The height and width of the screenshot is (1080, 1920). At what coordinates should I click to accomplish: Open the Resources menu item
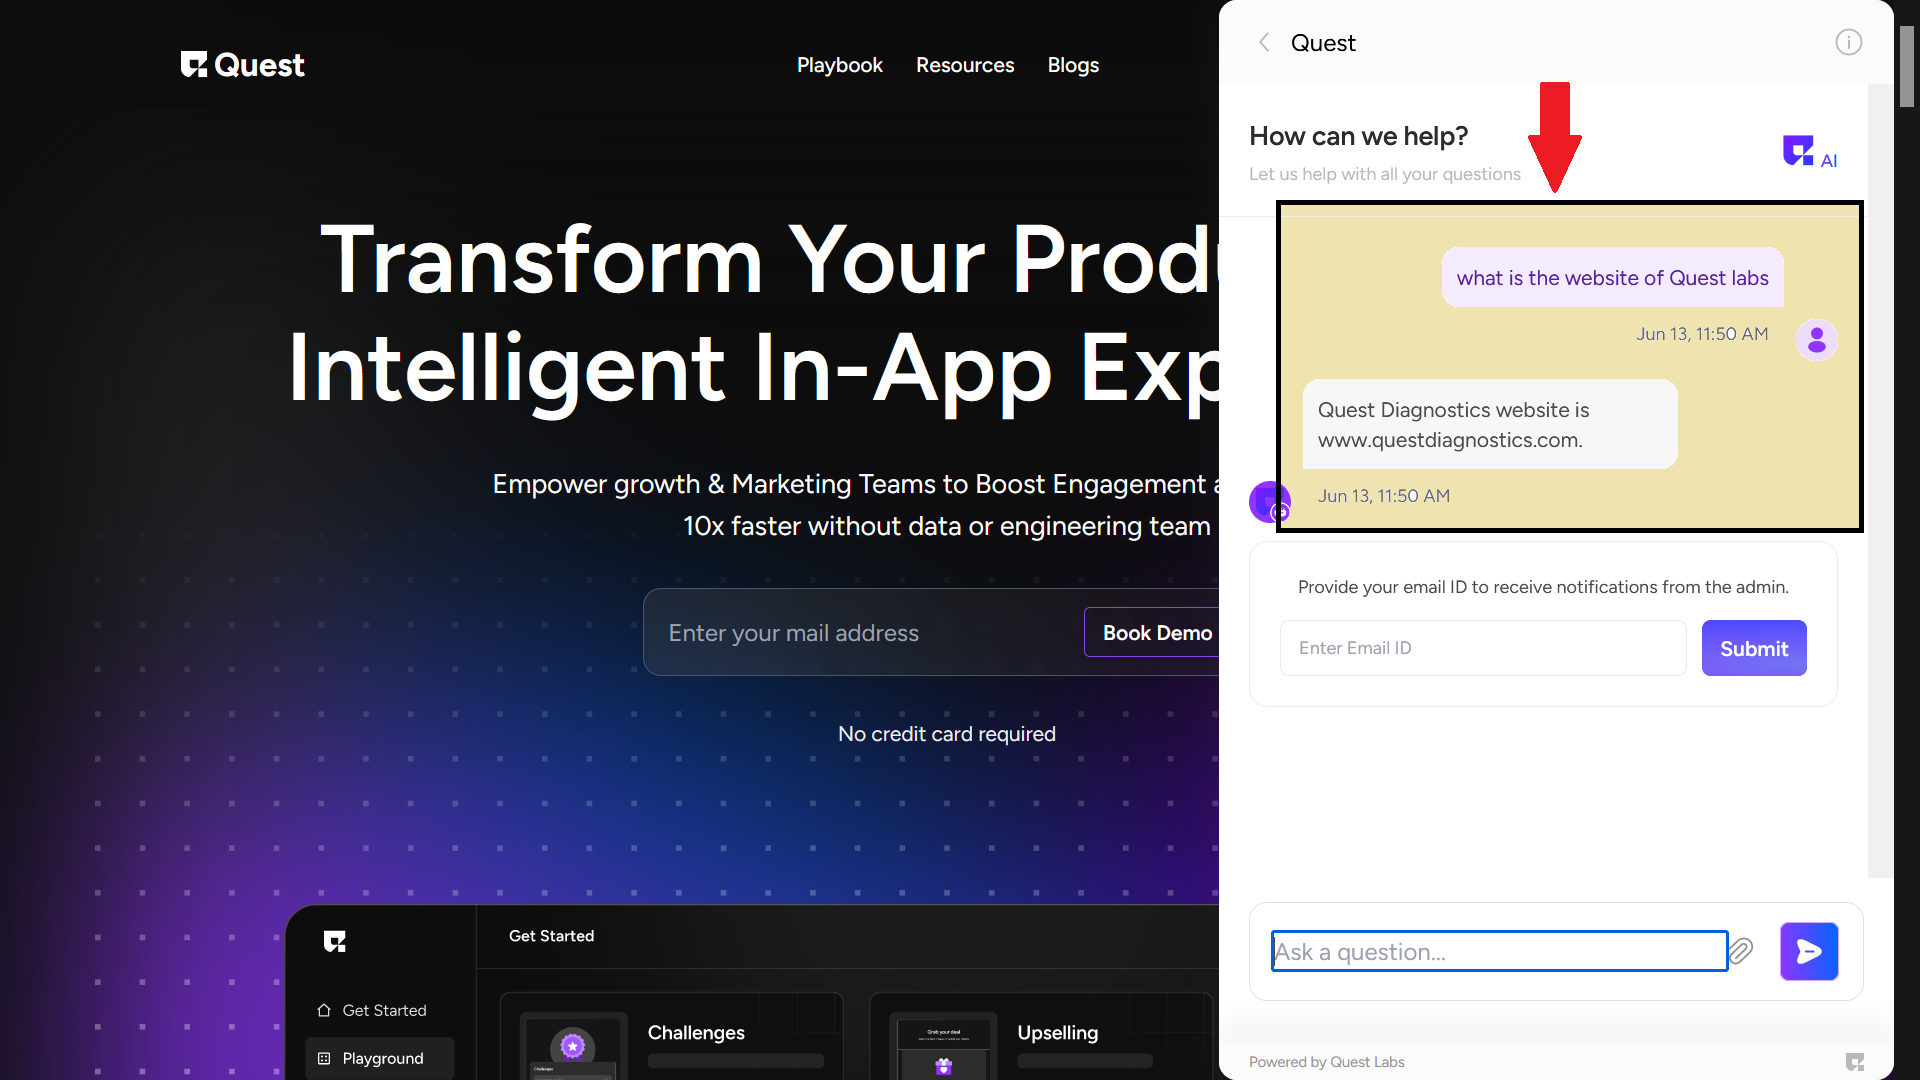pyautogui.click(x=964, y=65)
